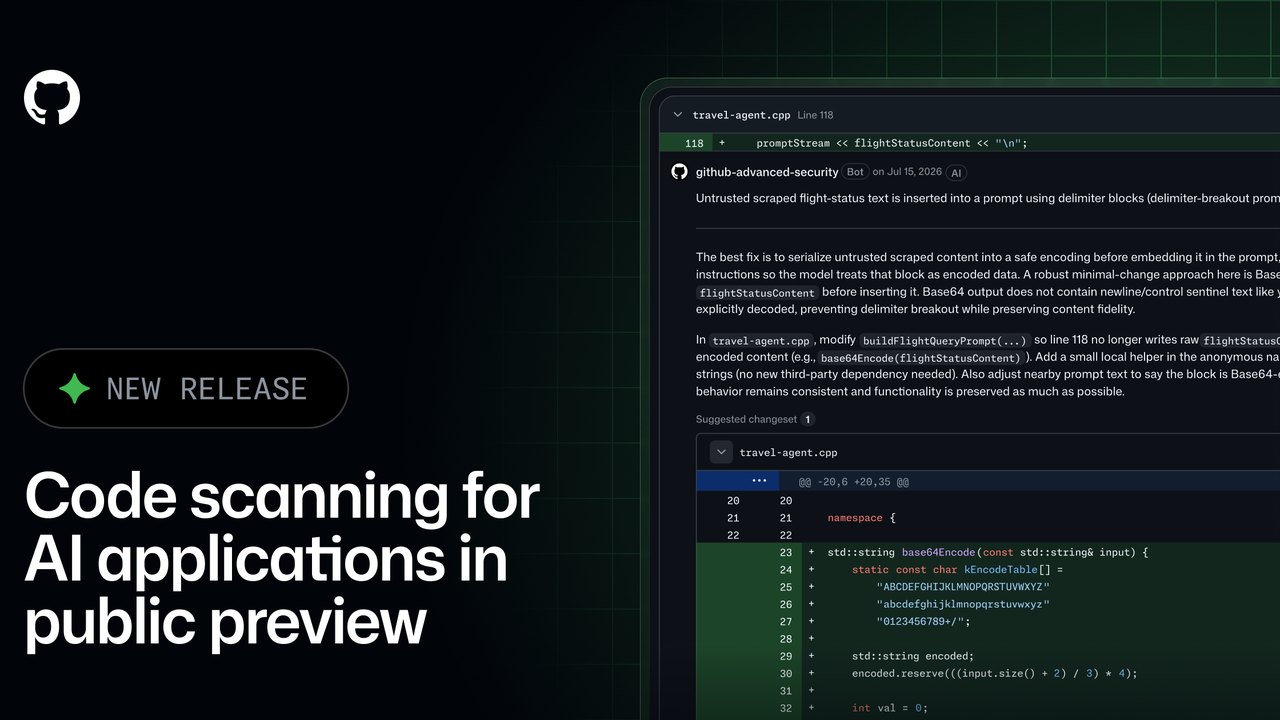Click the Suggested changeset count 1
Screen dimensions: 1280x720
pyautogui.click(x=808, y=419)
